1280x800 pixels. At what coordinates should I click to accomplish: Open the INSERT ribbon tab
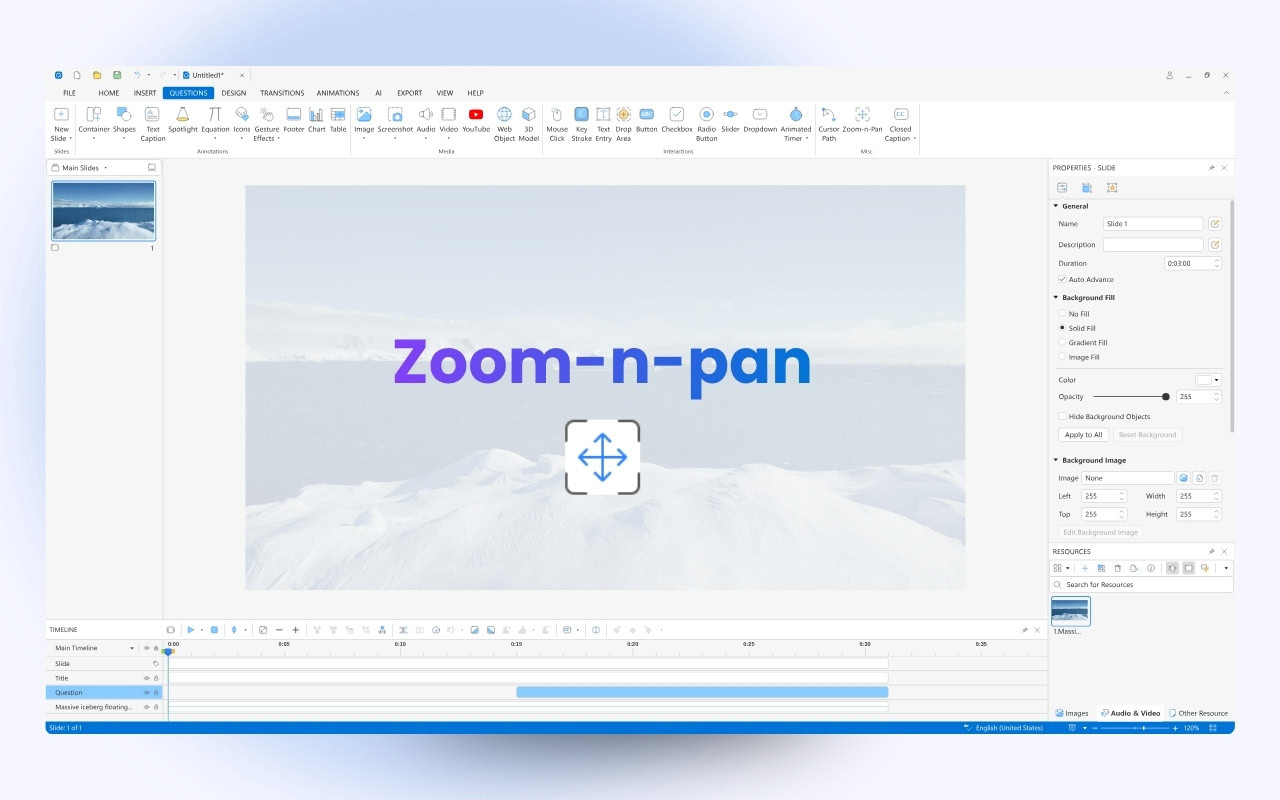[145, 93]
